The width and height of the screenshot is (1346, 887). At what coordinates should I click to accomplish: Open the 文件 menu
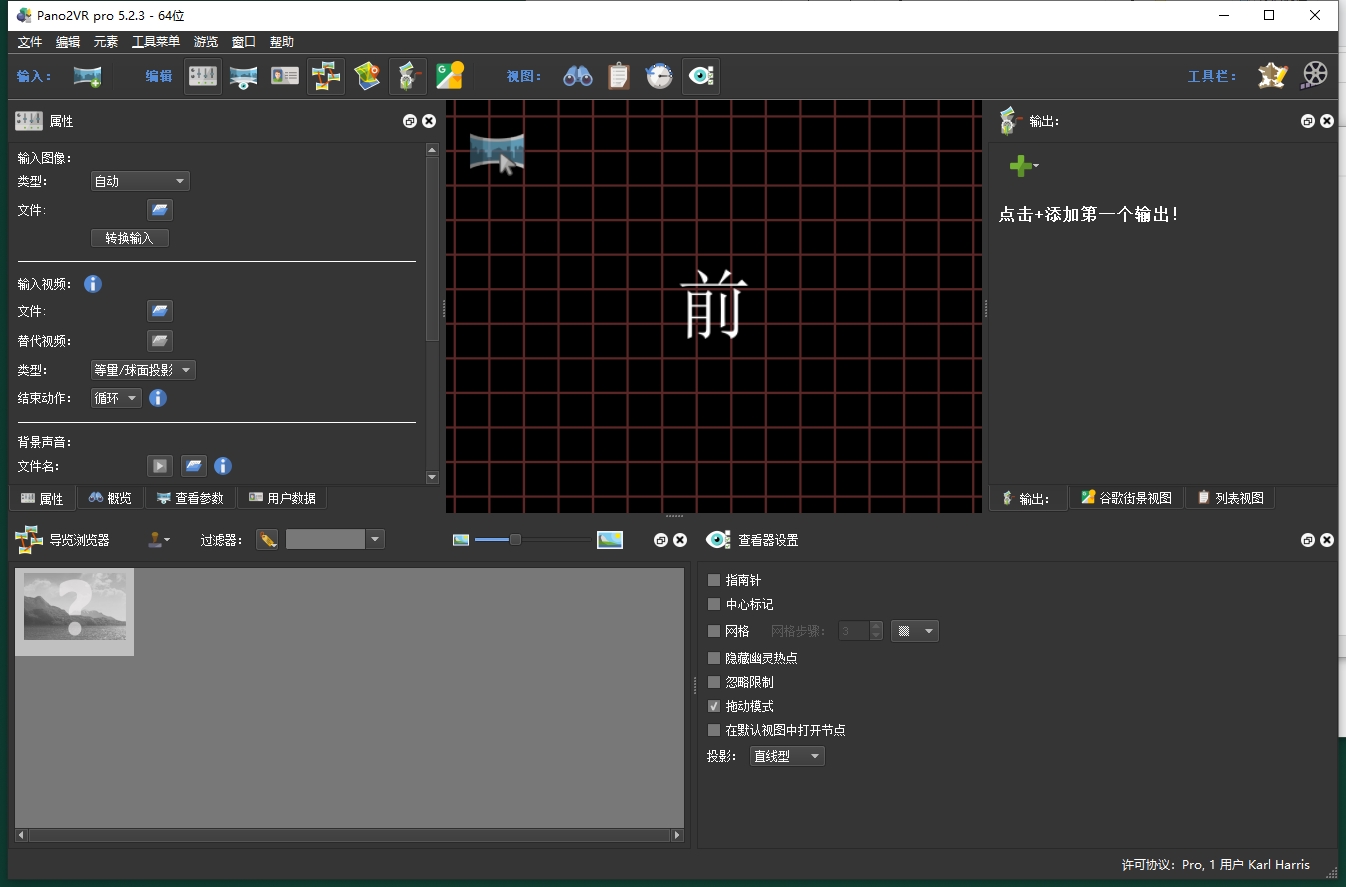30,42
